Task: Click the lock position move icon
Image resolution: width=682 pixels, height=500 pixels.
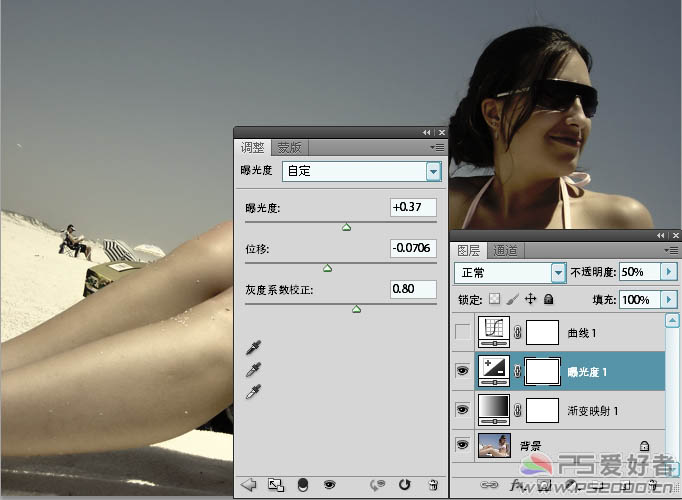Action: 531,299
